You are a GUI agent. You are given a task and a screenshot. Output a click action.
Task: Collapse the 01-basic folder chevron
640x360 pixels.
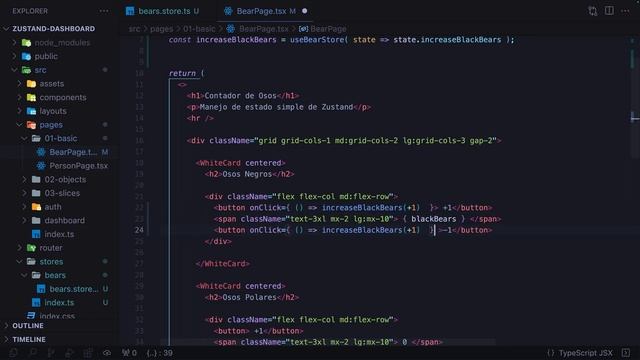pos(24,138)
